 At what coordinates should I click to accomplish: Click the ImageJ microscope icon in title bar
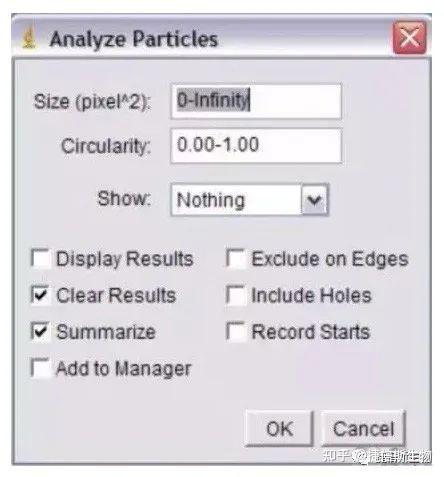pos(29,39)
